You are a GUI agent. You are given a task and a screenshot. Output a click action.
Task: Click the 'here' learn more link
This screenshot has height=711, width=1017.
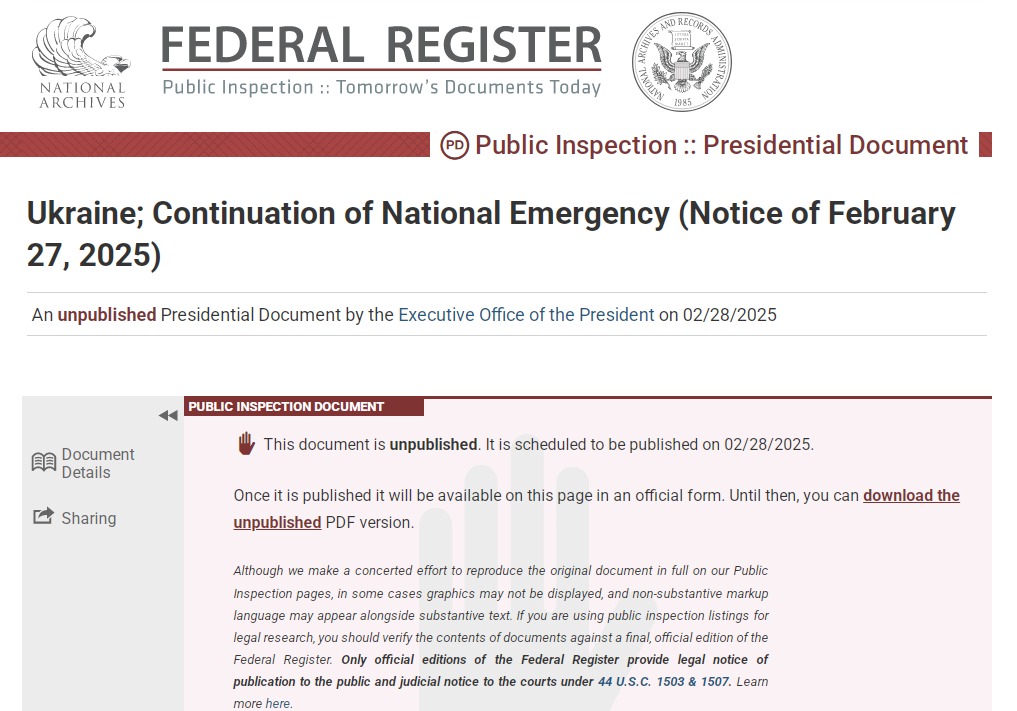[x=278, y=704]
